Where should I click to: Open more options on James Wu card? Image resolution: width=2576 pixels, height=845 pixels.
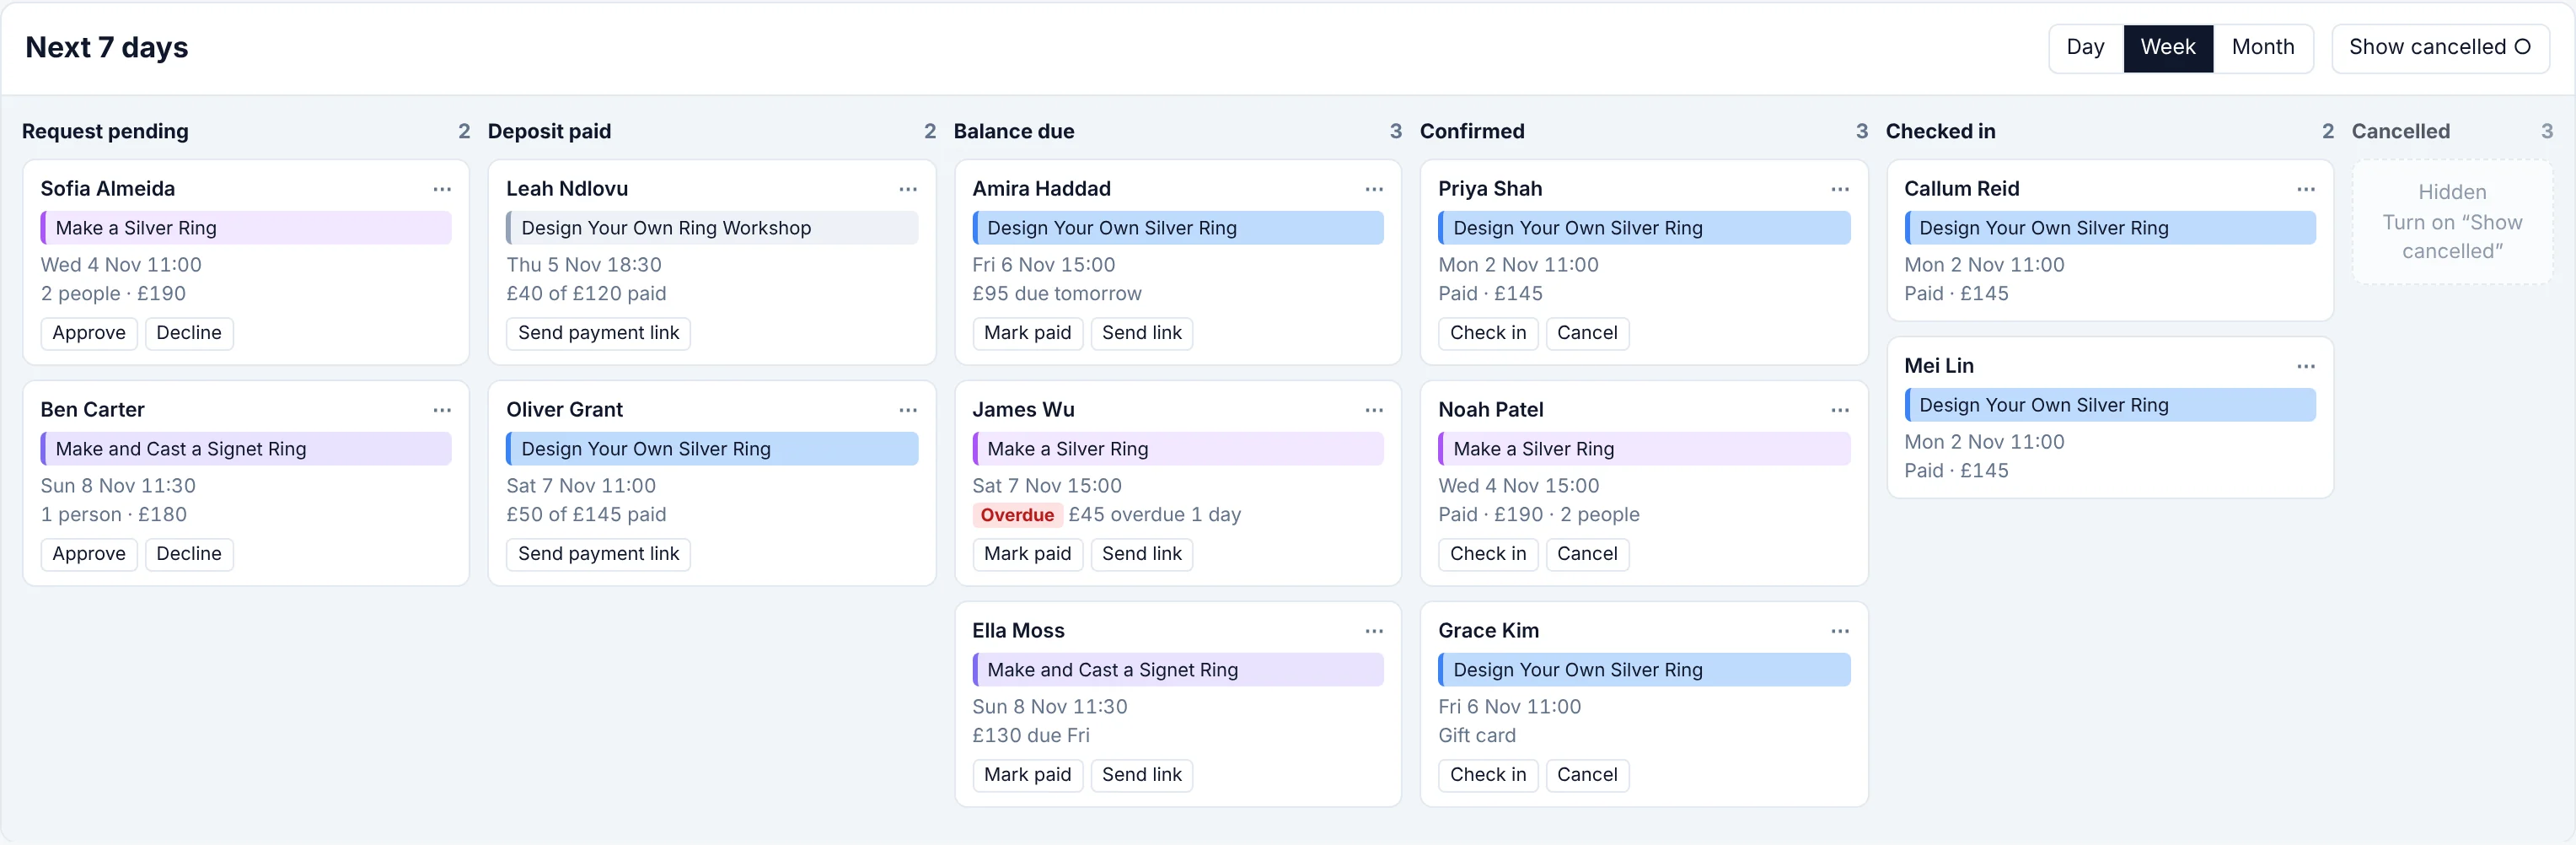point(1374,410)
